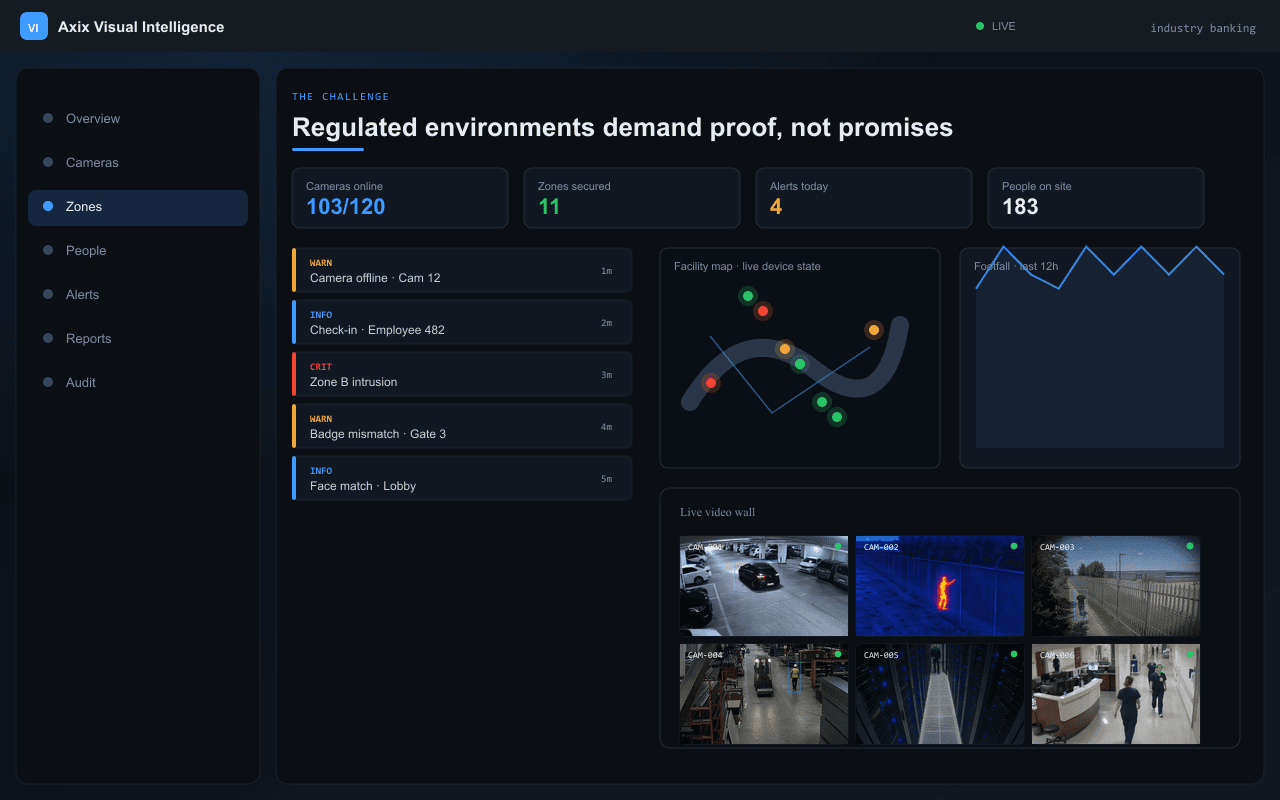Image resolution: width=1280 pixels, height=800 pixels.
Task: Click the 1m timestamp on Camera offline
Action: pyautogui.click(x=606, y=271)
